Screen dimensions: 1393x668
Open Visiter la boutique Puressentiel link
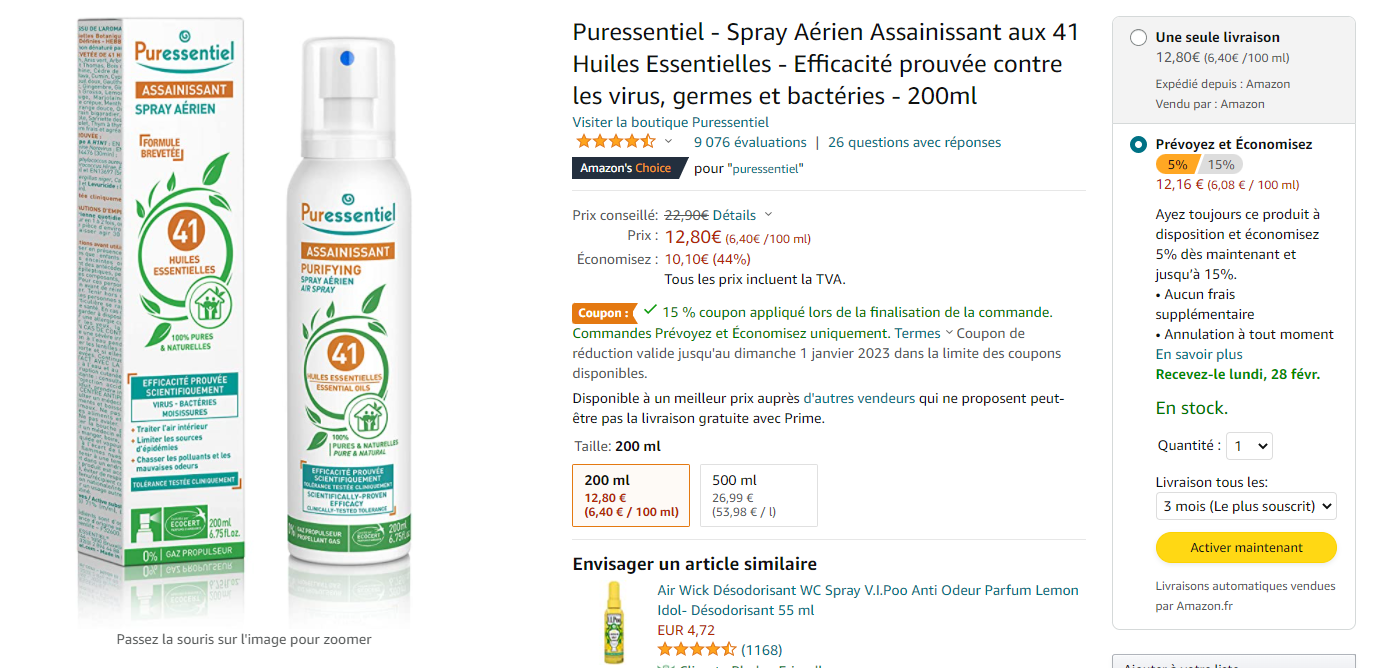coord(671,122)
